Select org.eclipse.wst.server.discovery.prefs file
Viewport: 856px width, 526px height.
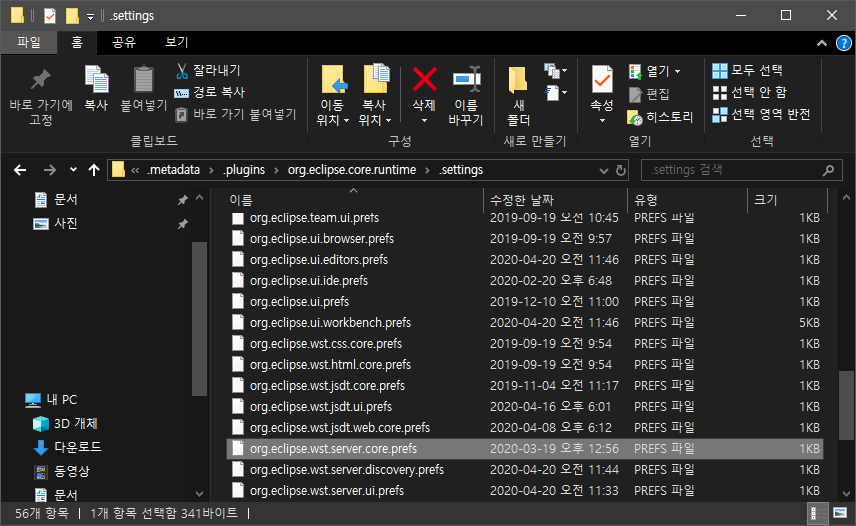click(x=525, y=470)
